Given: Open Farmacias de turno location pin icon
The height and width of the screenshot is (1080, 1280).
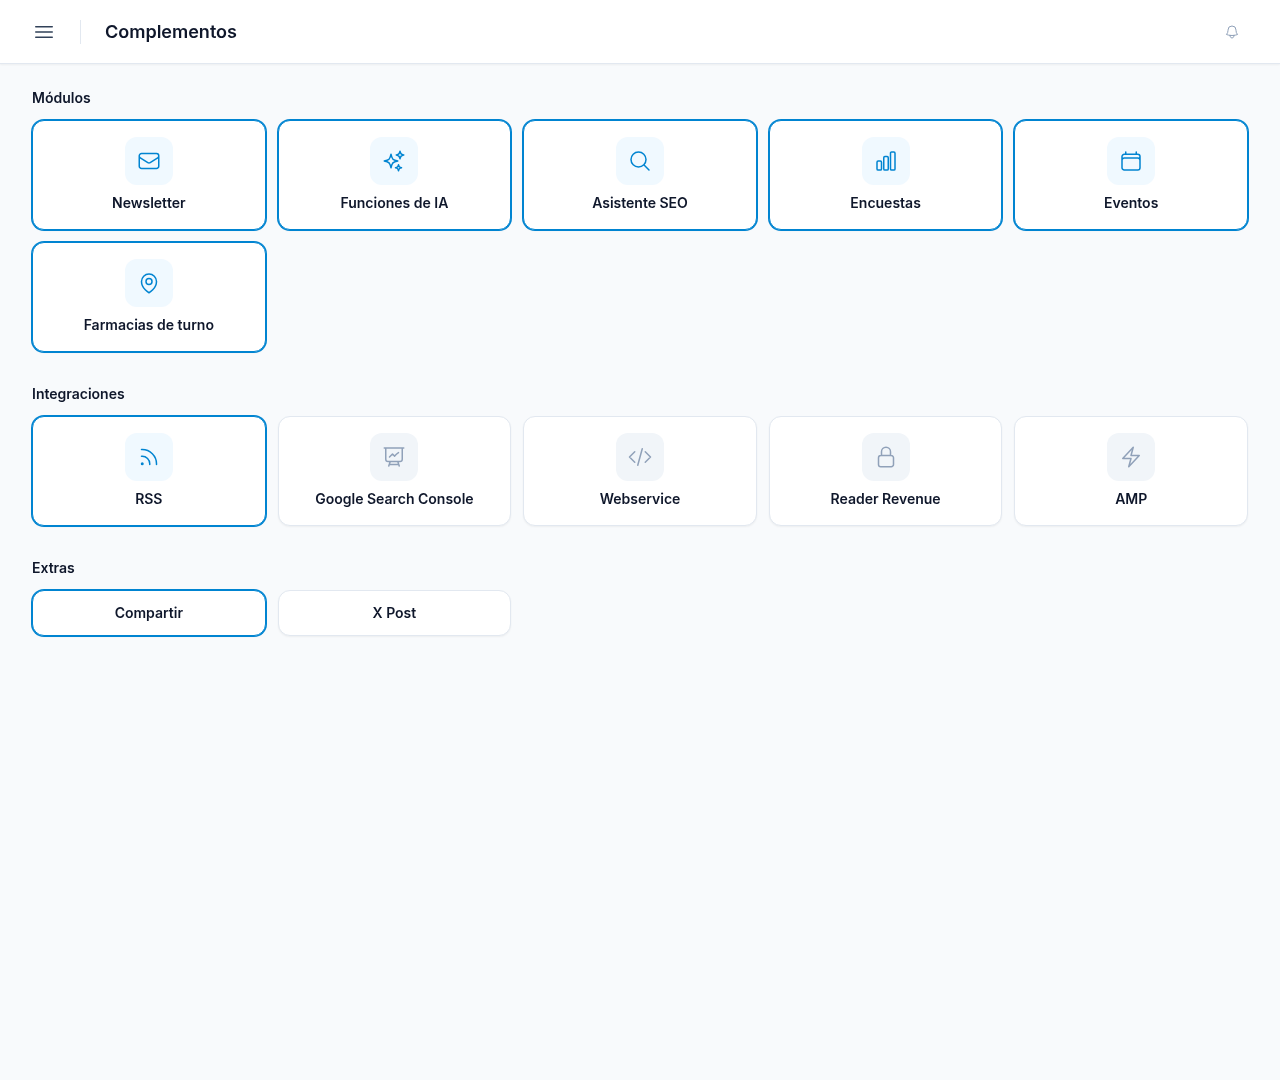Looking at the screenshot, I should (149, 283).
